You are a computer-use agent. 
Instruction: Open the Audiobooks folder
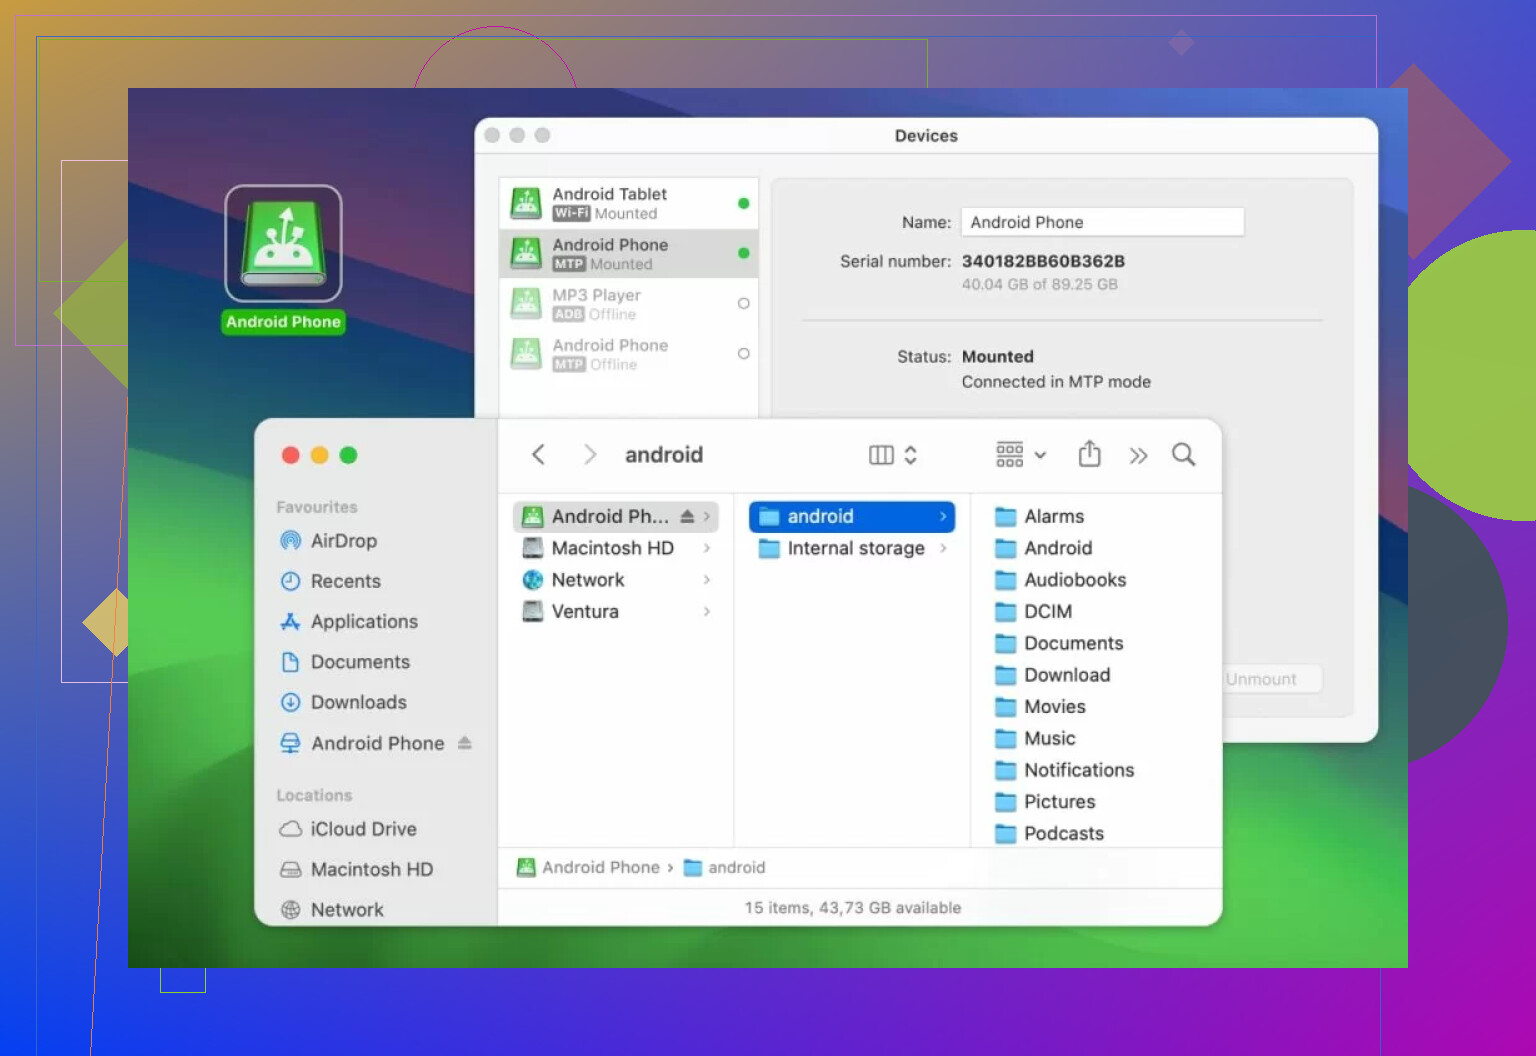(x=1061, y=580)
